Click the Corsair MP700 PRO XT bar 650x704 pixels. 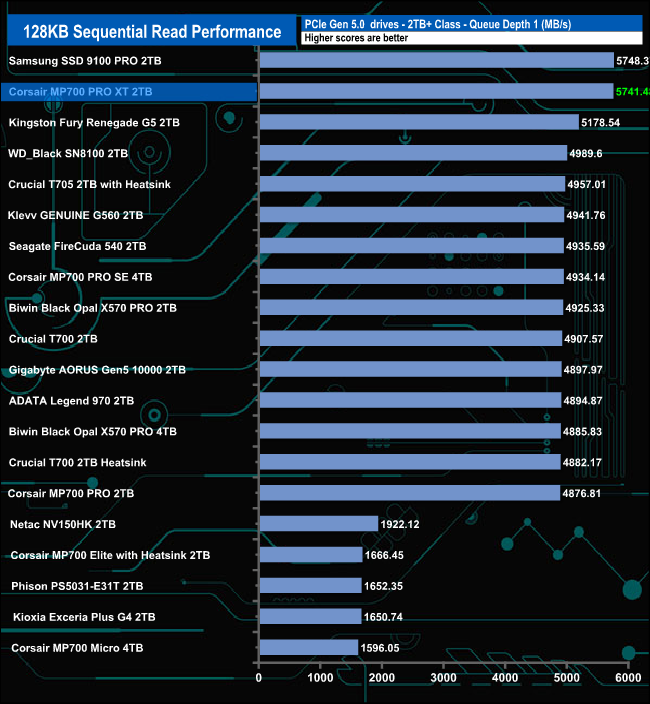436,91
